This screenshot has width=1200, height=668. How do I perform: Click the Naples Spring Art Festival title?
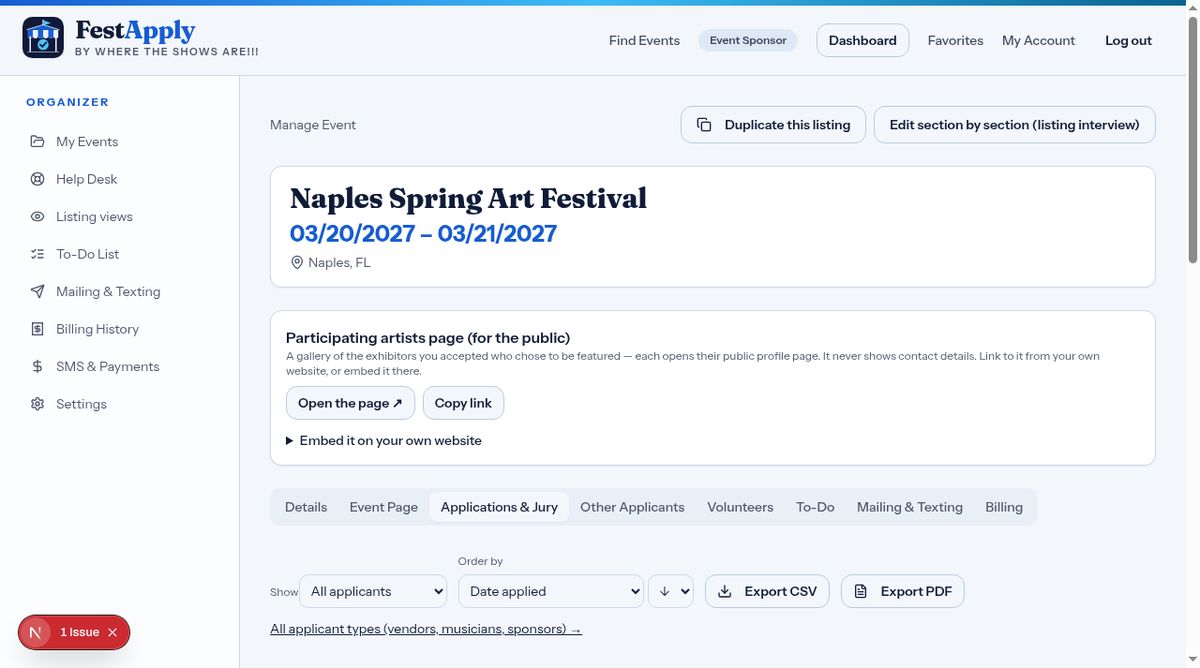[468, 198]
